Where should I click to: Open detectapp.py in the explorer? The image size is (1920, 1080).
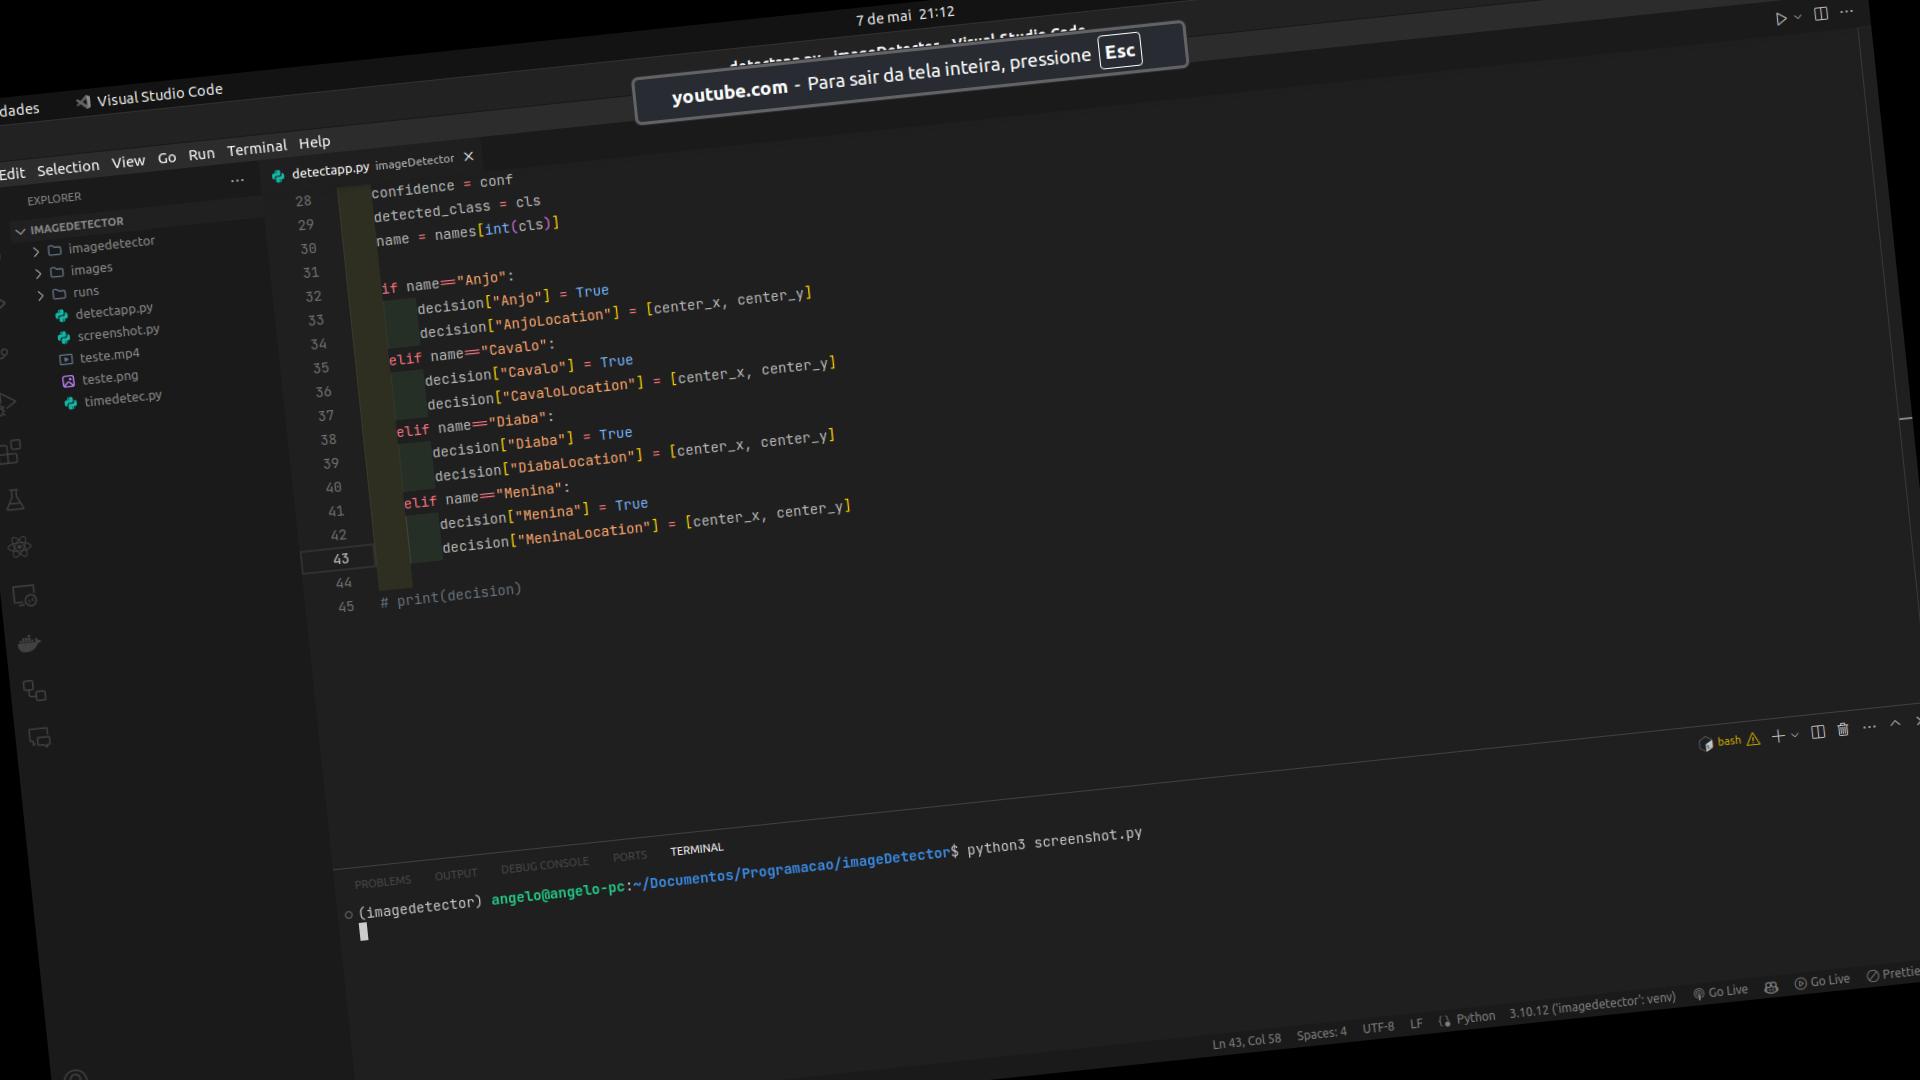tap(104, 312)
